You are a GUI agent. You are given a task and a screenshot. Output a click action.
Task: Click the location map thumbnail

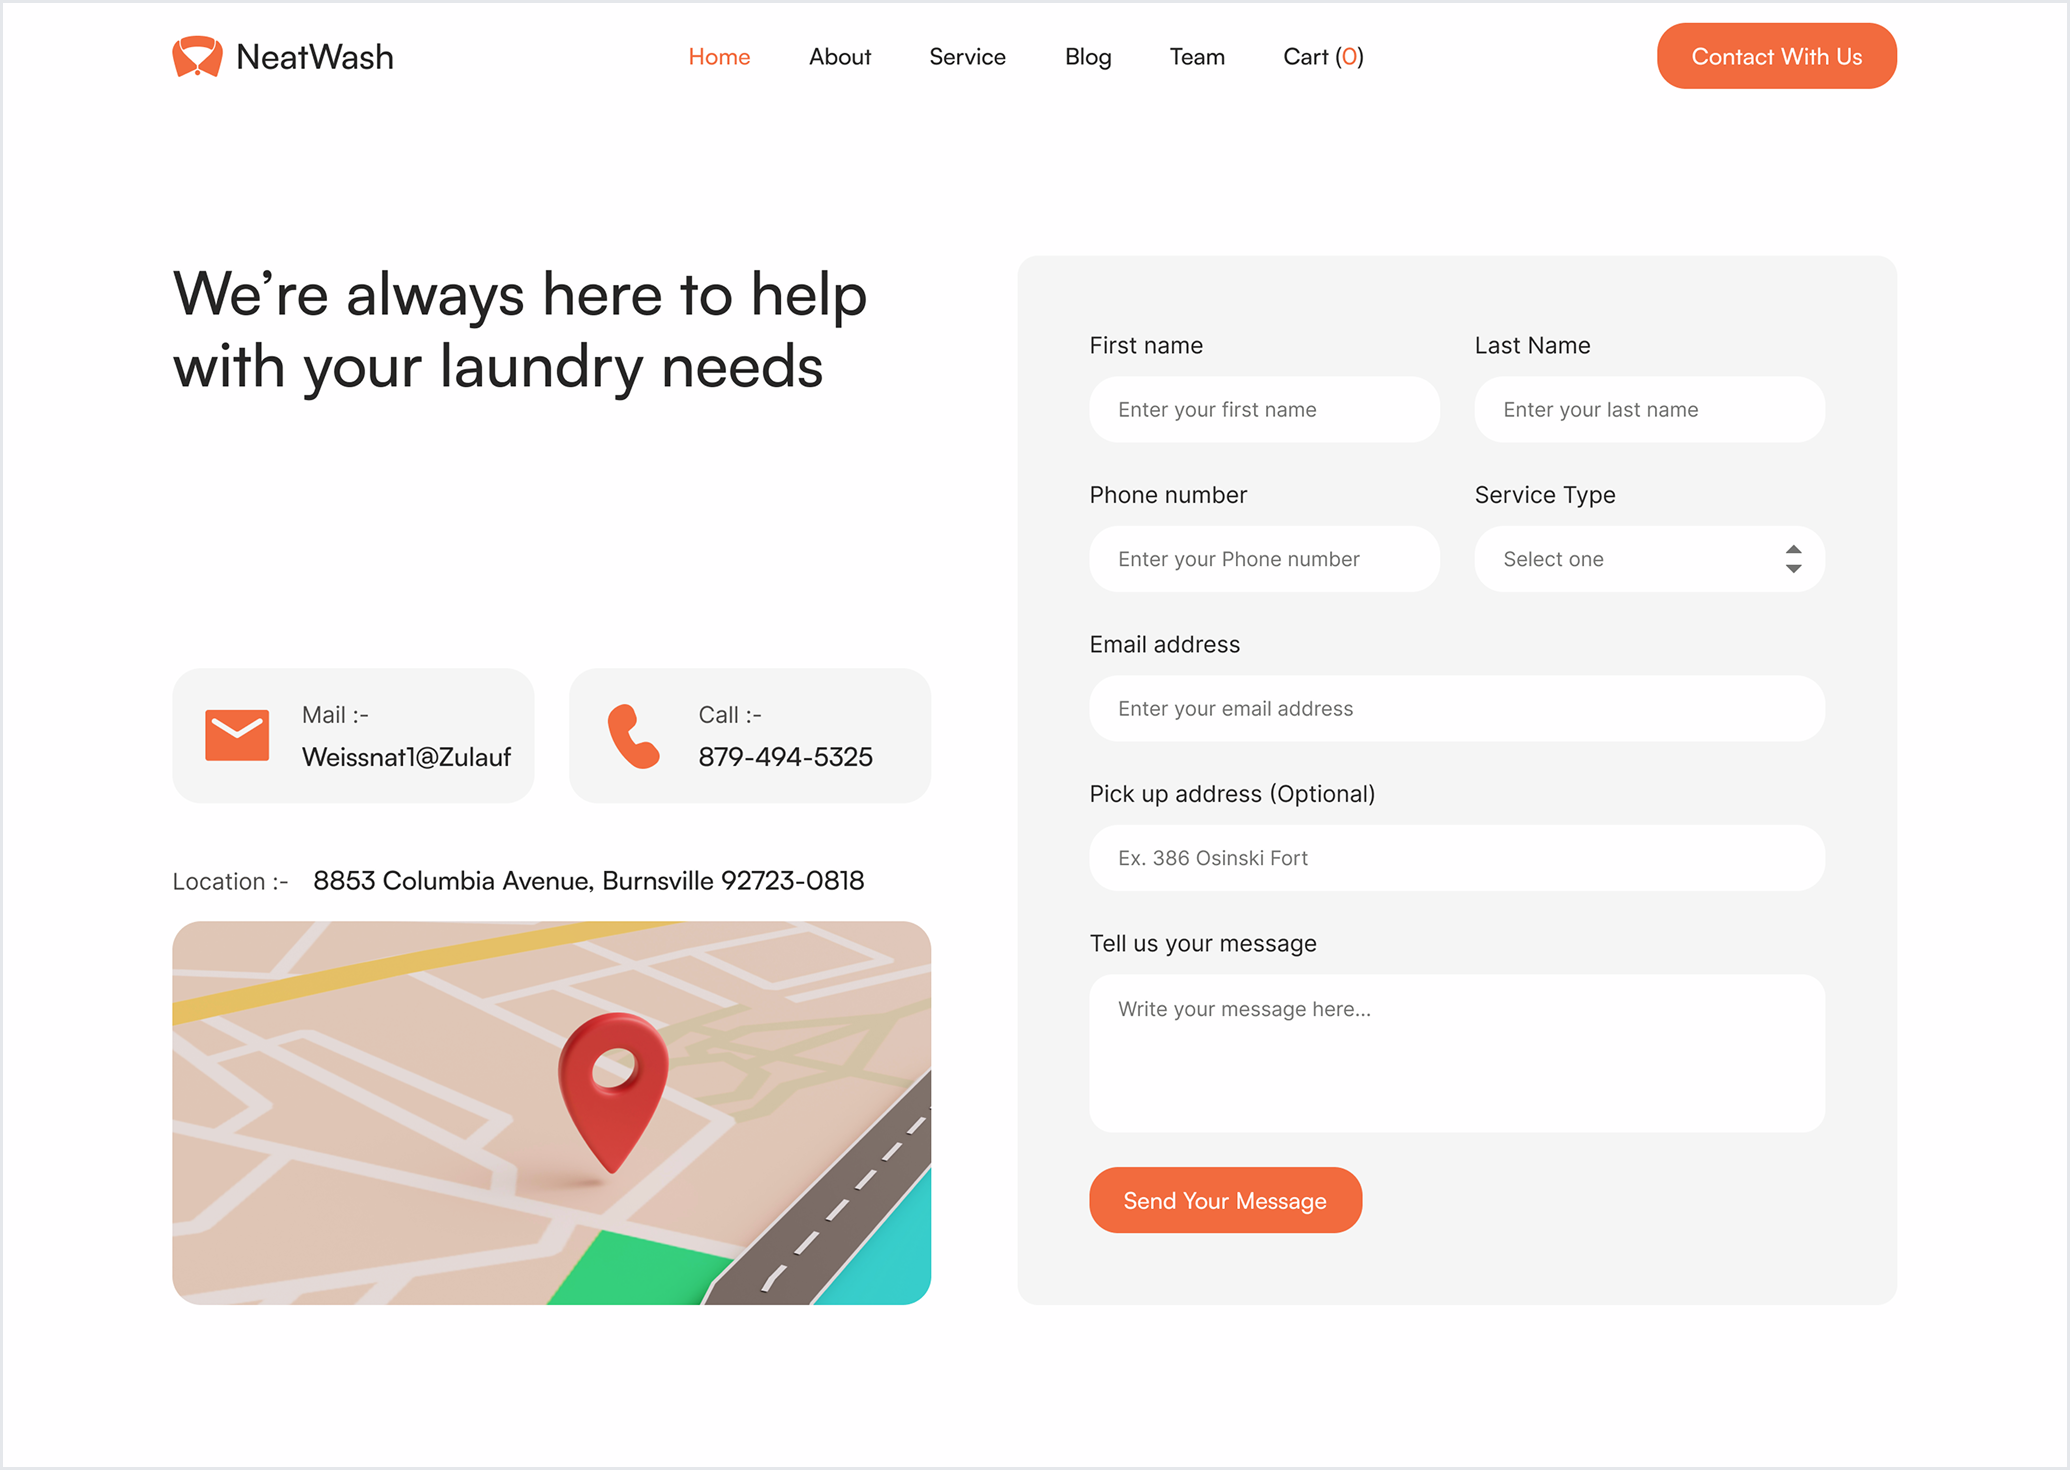coord(551,1113)
